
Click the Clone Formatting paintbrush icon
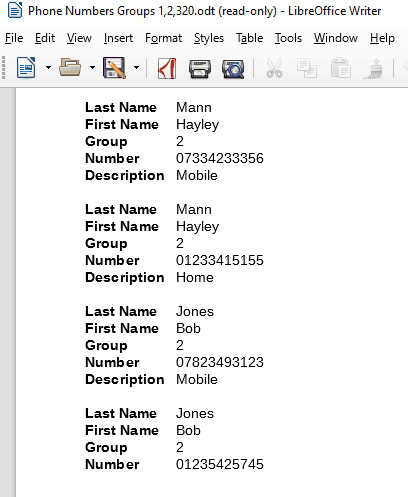[x=373, y=68]
